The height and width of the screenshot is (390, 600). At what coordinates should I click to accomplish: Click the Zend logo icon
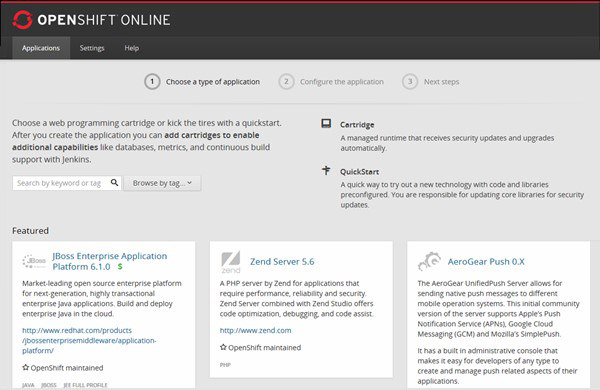(x=231, y=262)
